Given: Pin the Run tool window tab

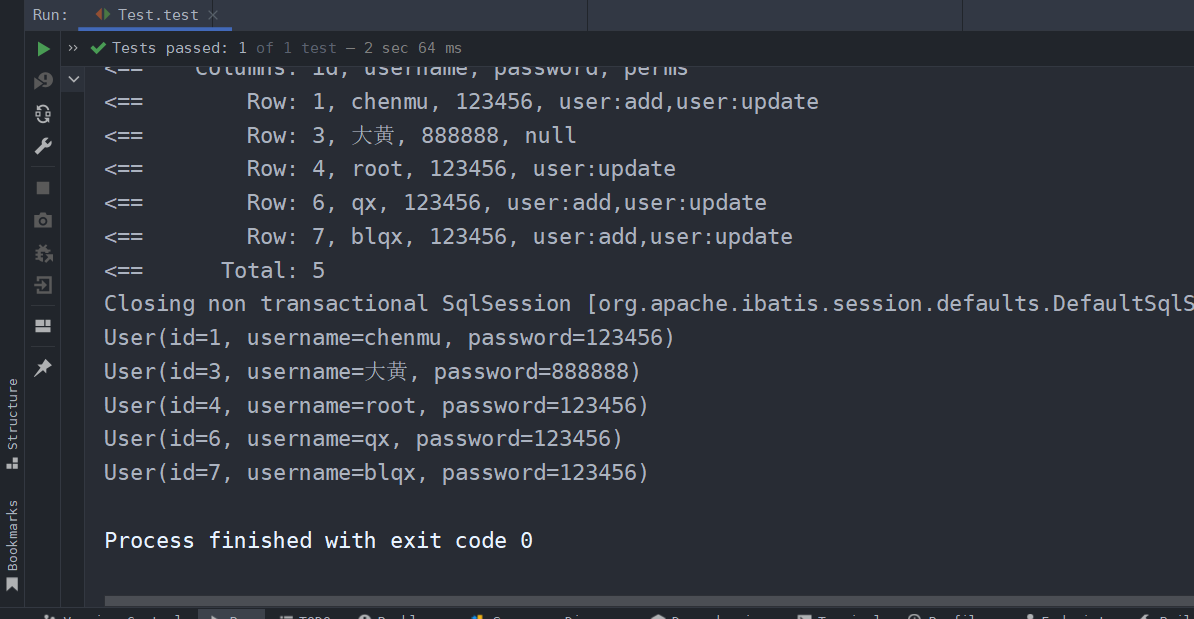Looking at the screenshot, I should tap(42, 367).
